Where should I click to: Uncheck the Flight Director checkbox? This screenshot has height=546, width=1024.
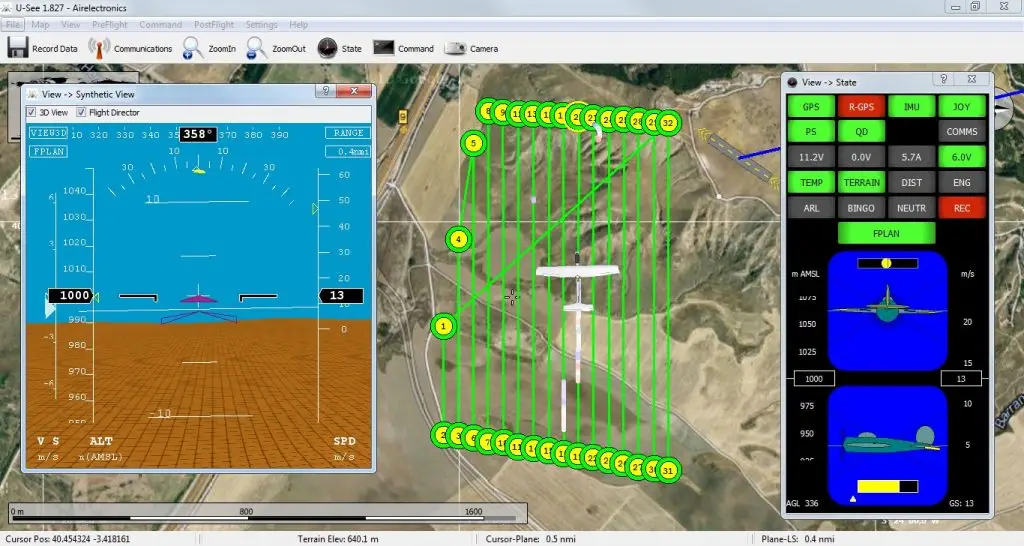[83, 112]
